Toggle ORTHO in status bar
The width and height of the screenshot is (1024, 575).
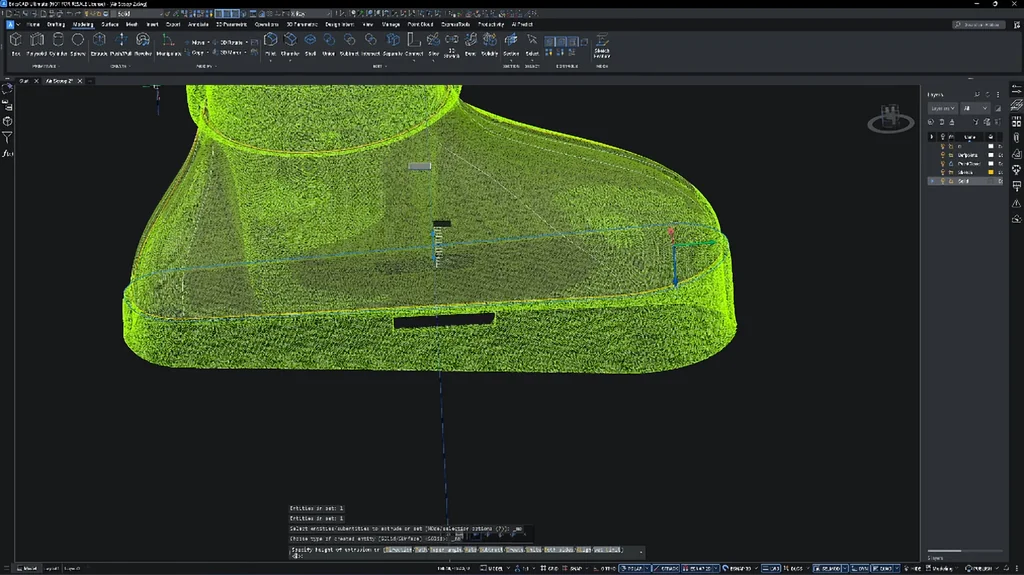tap(605, 568)
